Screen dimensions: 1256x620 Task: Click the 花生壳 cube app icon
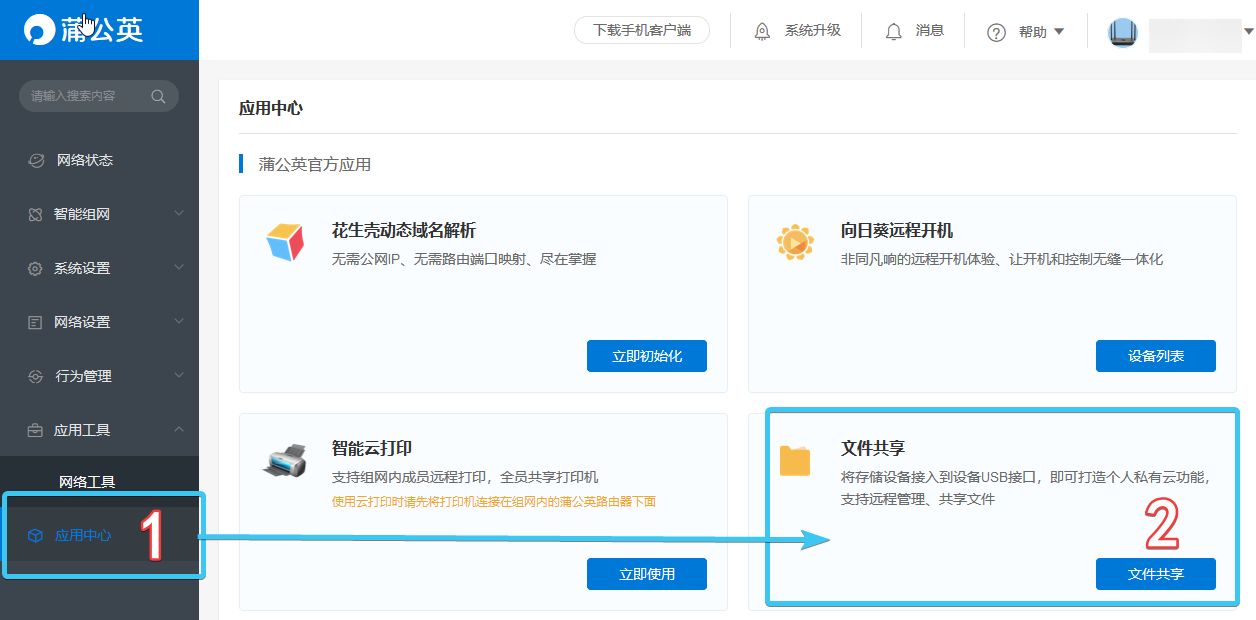click(285, 241)
